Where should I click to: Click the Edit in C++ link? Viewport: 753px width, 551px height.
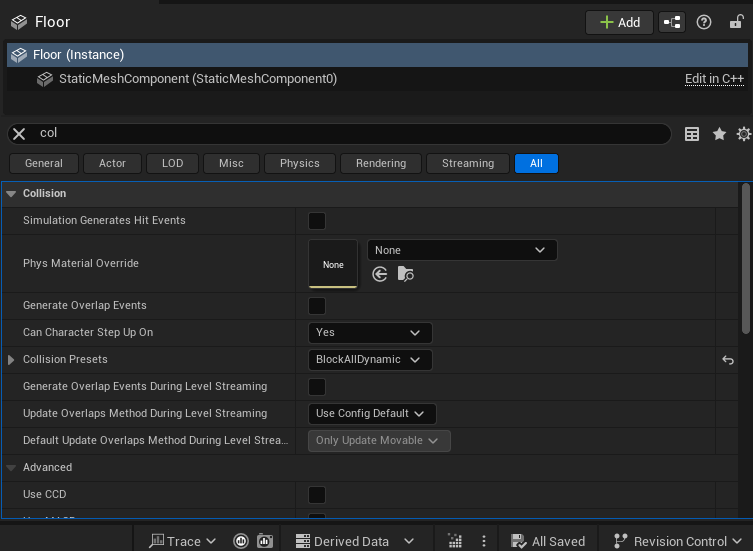point(714,79)
